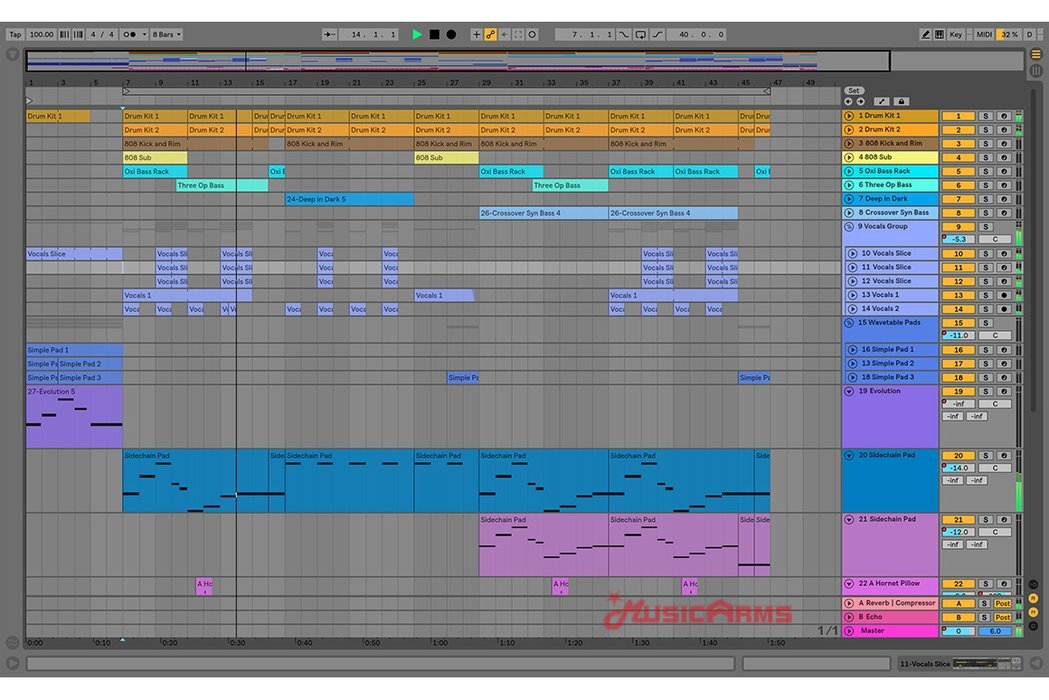Toggle Automation Arm in the control bar

491,34
